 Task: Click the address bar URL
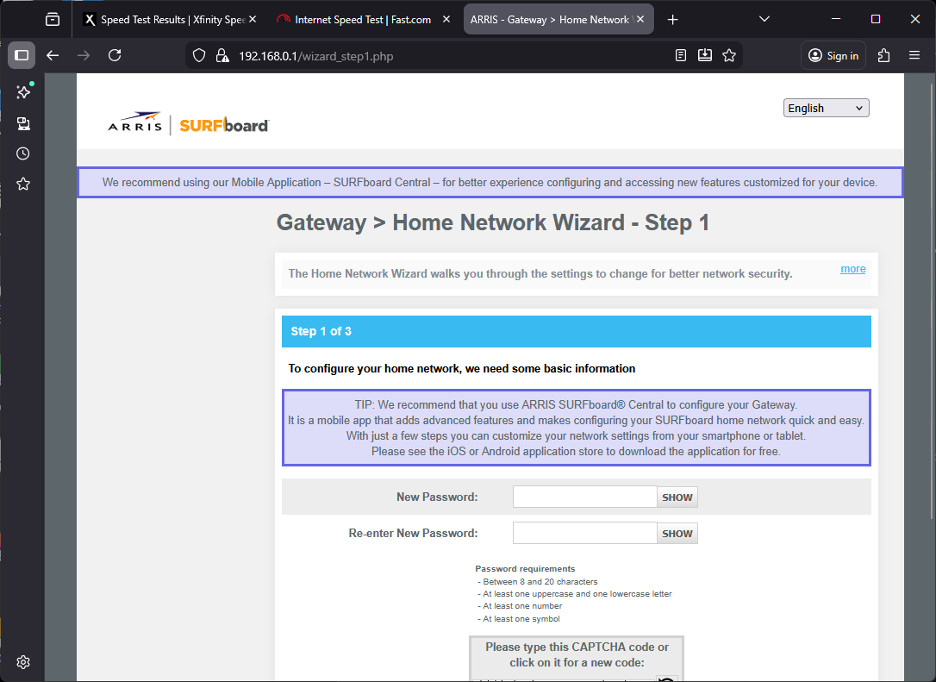point(316,56)
